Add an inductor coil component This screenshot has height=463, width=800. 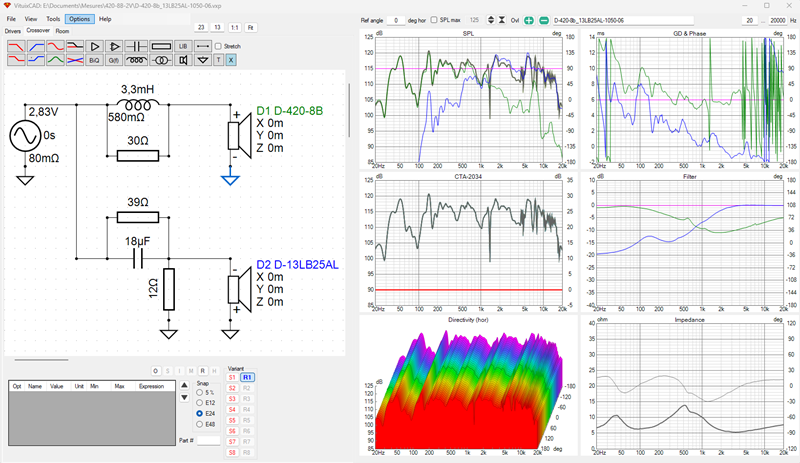(136, 60)
